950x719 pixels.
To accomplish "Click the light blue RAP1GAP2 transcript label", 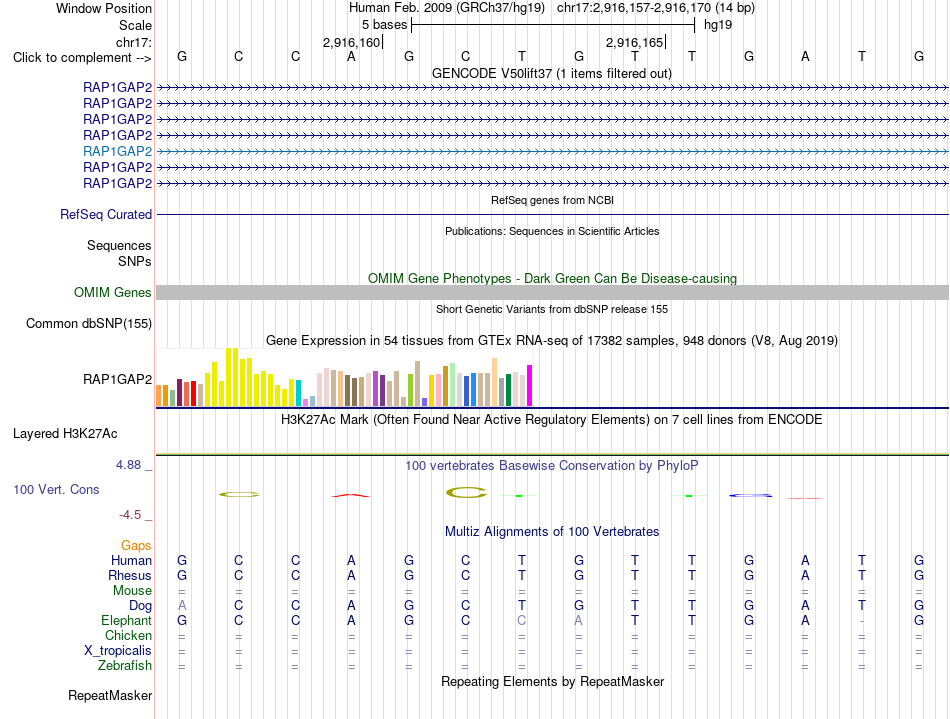I will pyautogui.click(x=118, y=151).
